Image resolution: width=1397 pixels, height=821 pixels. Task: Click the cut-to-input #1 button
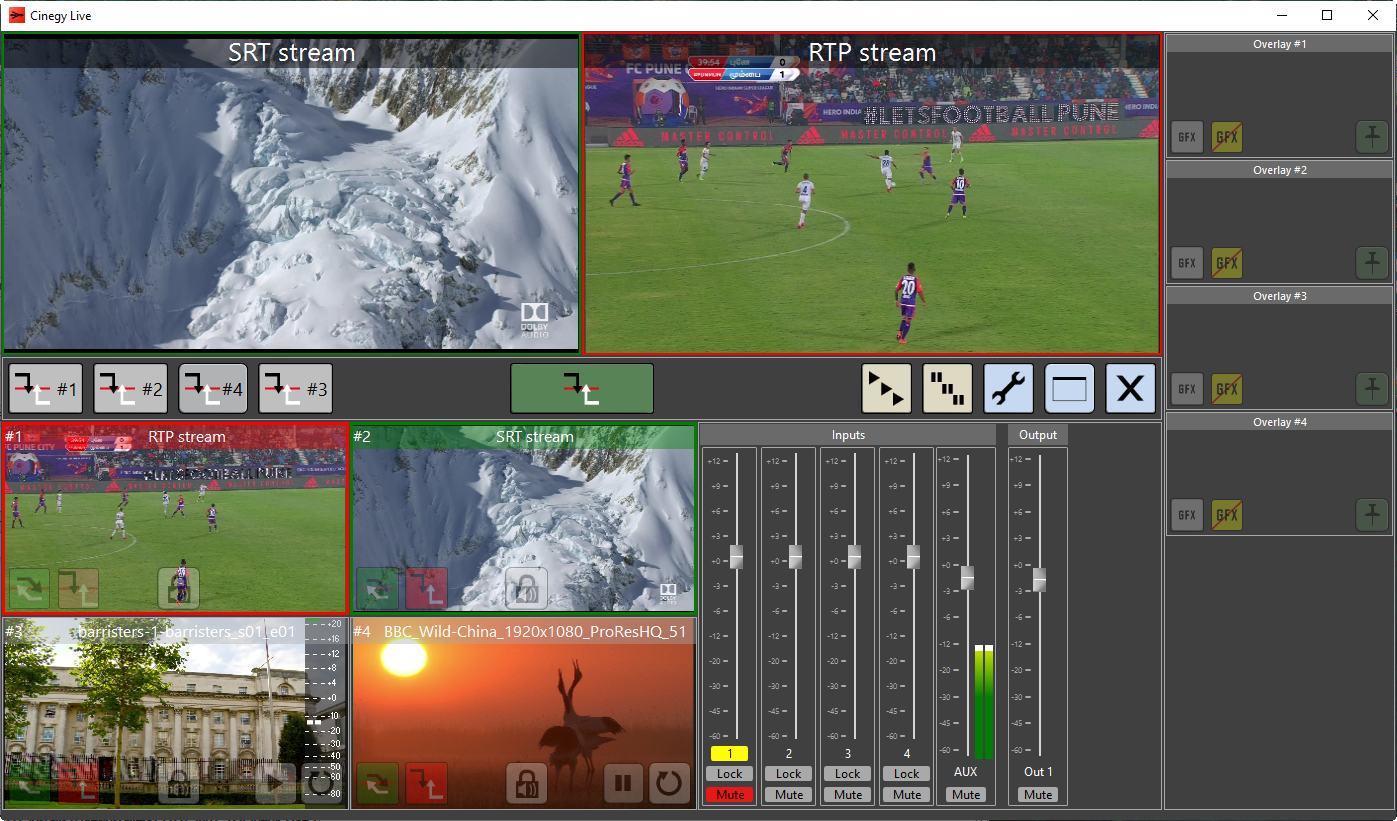[x=46, y=389]
